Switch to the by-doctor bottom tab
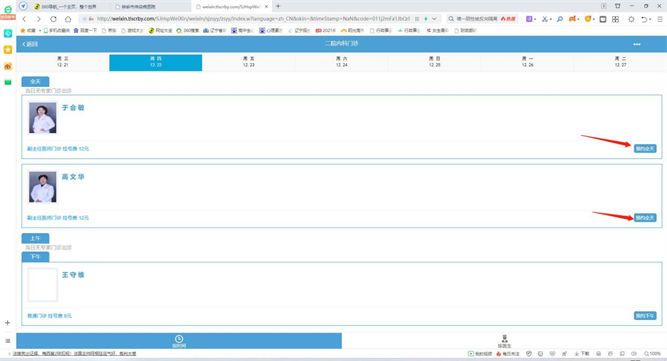 [504, 341]
